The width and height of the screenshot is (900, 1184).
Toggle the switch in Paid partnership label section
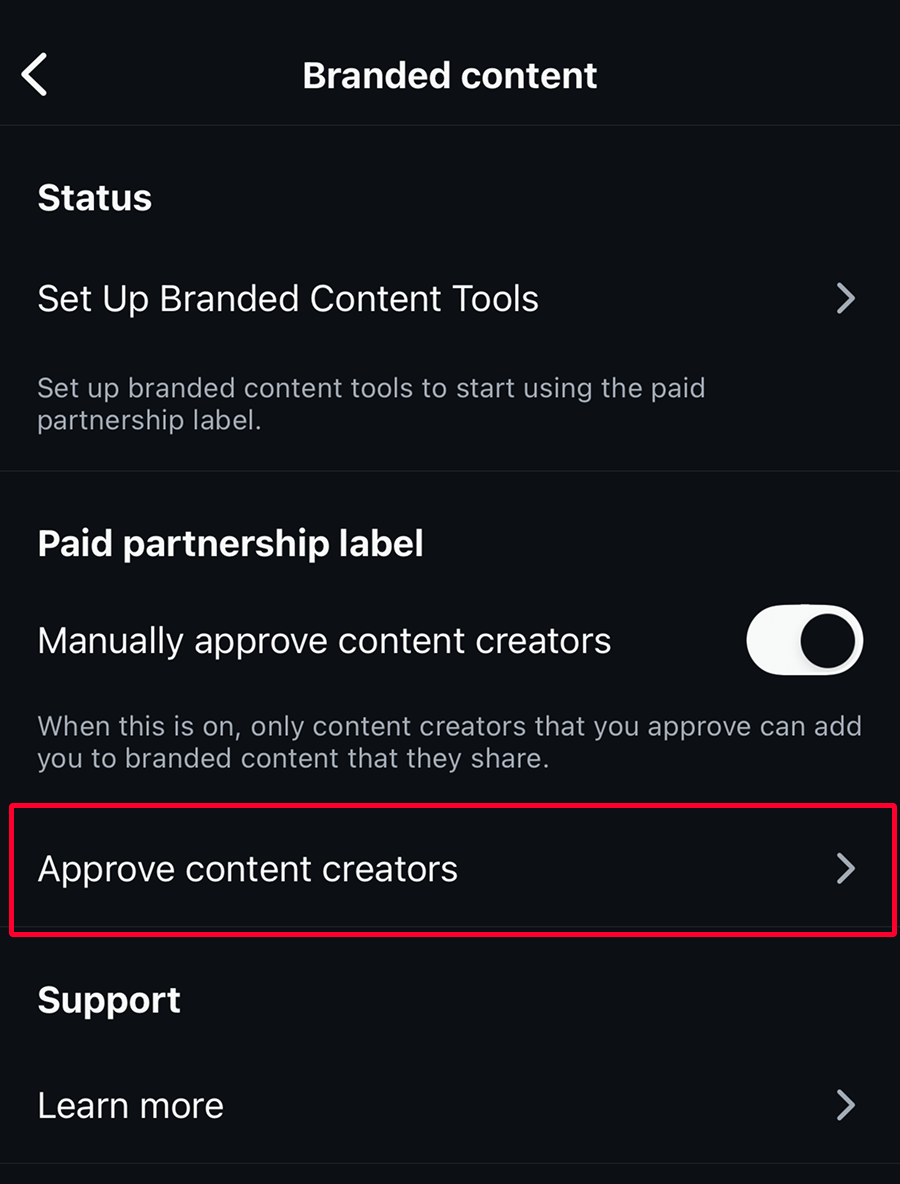click(804, 640)
